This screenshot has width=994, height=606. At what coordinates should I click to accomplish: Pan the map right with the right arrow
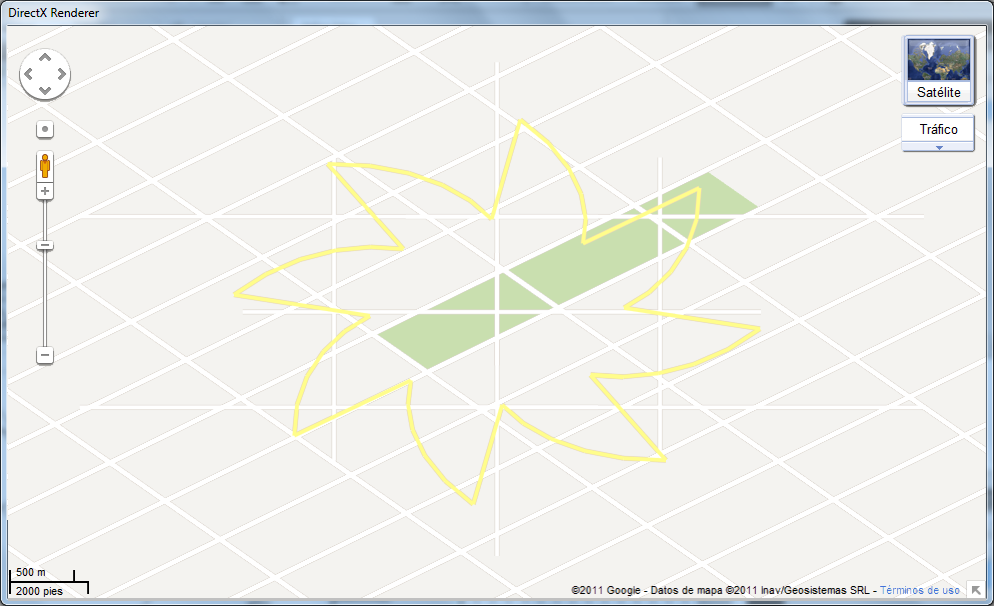click(x=61, y=75)
